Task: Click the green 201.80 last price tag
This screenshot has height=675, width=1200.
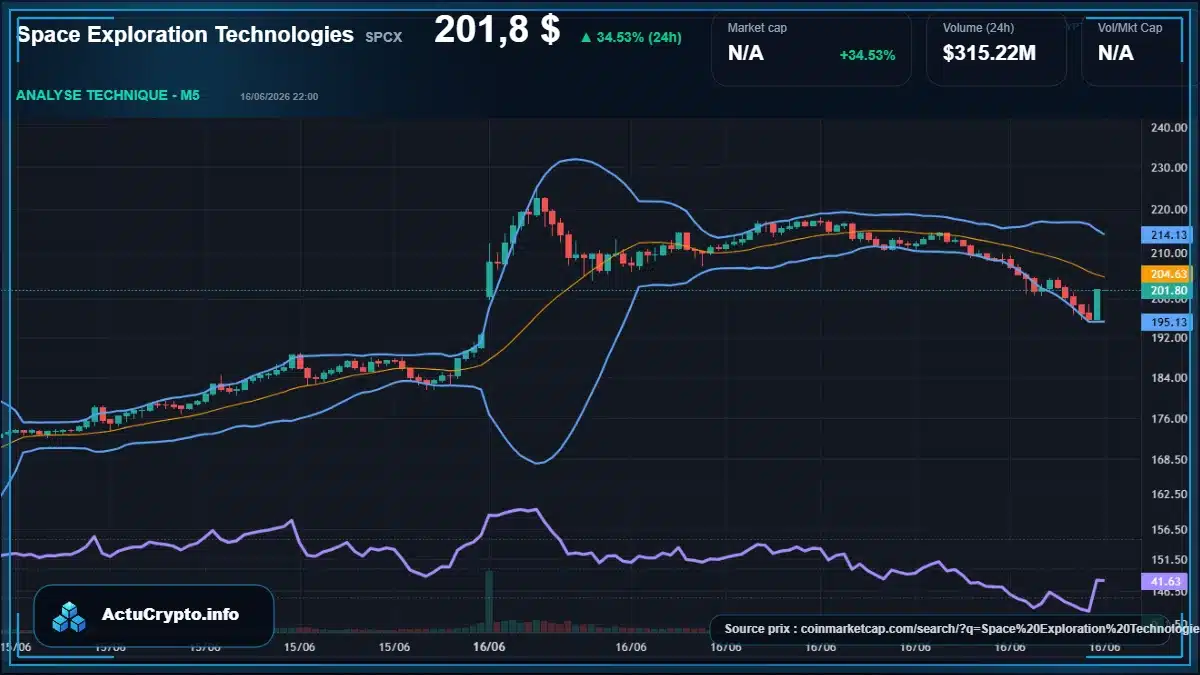Action: [1168, 290]
